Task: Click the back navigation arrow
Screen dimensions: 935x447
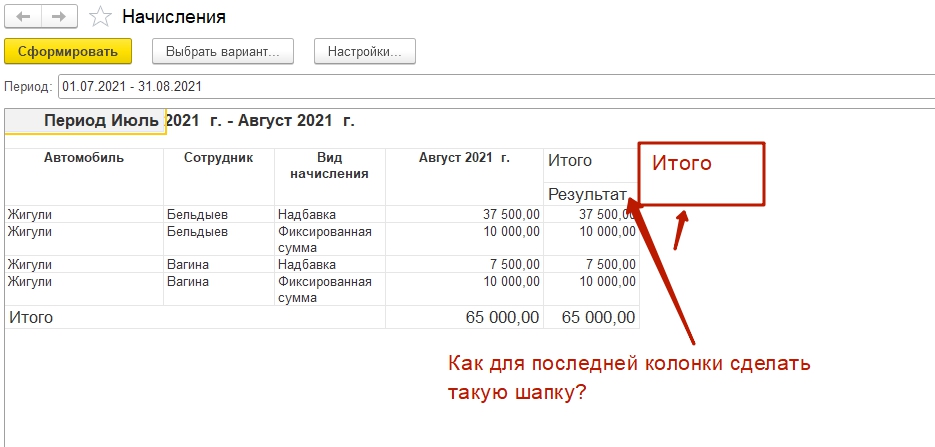Action: coord(24,17)
